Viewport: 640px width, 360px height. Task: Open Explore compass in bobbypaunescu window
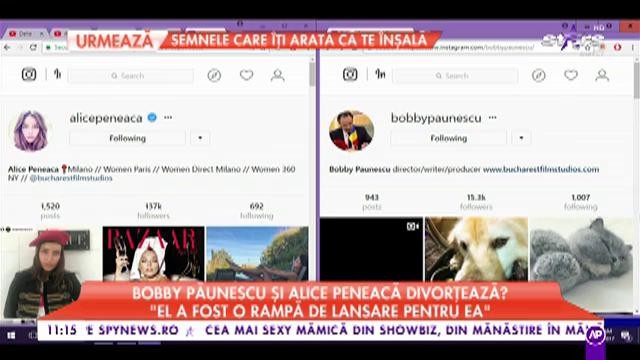pyautogui.click(x=538, y=76)
